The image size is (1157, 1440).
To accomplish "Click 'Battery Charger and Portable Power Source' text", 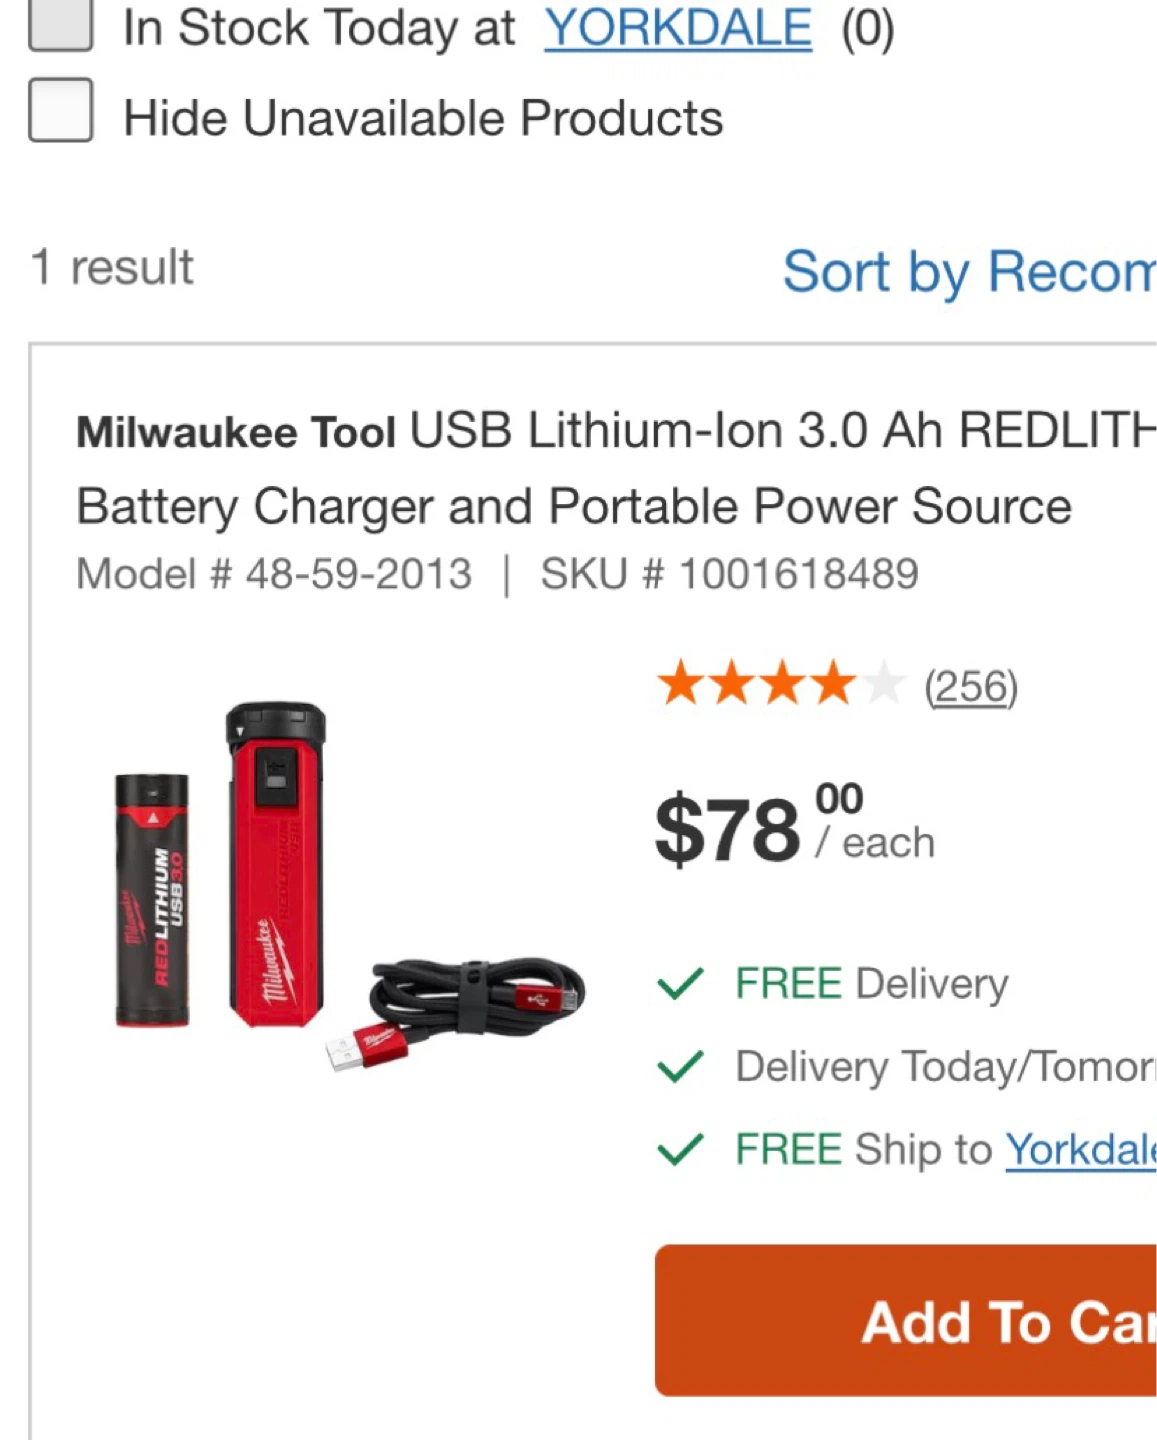I will click(574, 507).
